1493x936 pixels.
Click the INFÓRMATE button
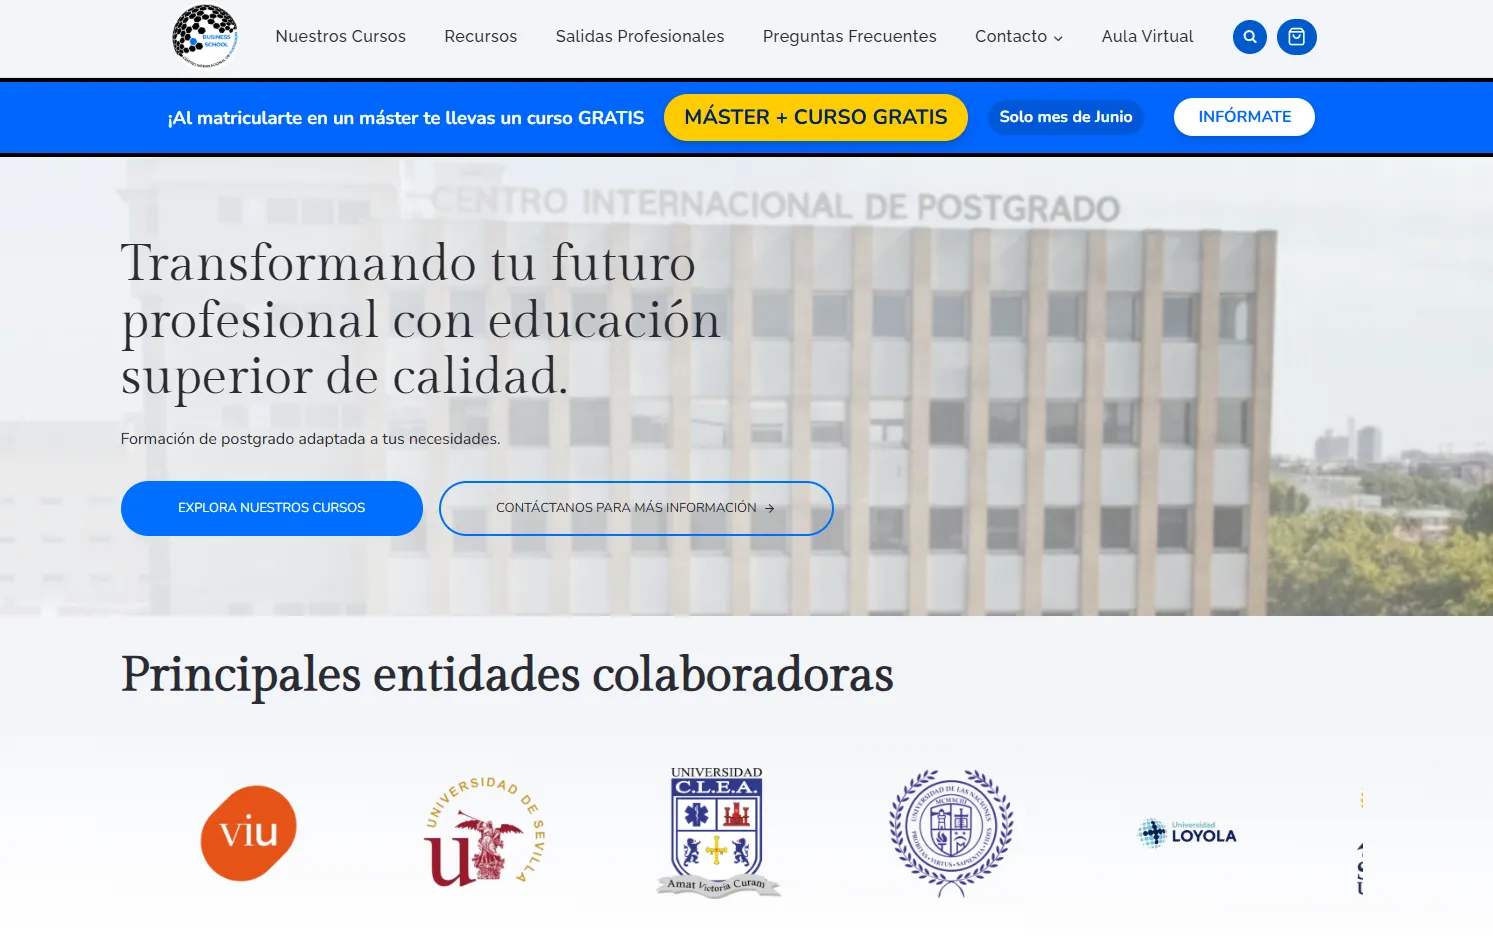[1244, 117]
